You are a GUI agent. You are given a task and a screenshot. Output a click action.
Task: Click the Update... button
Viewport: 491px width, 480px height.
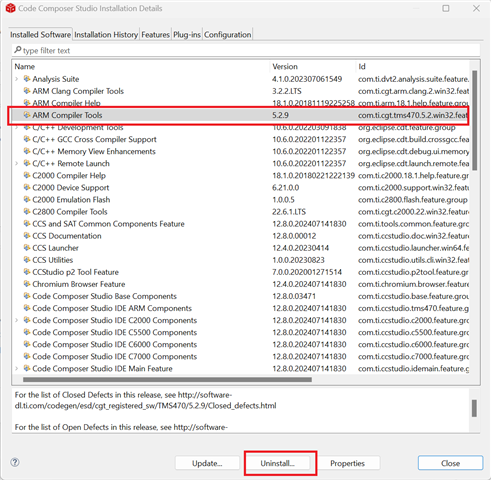pos(207,463)
